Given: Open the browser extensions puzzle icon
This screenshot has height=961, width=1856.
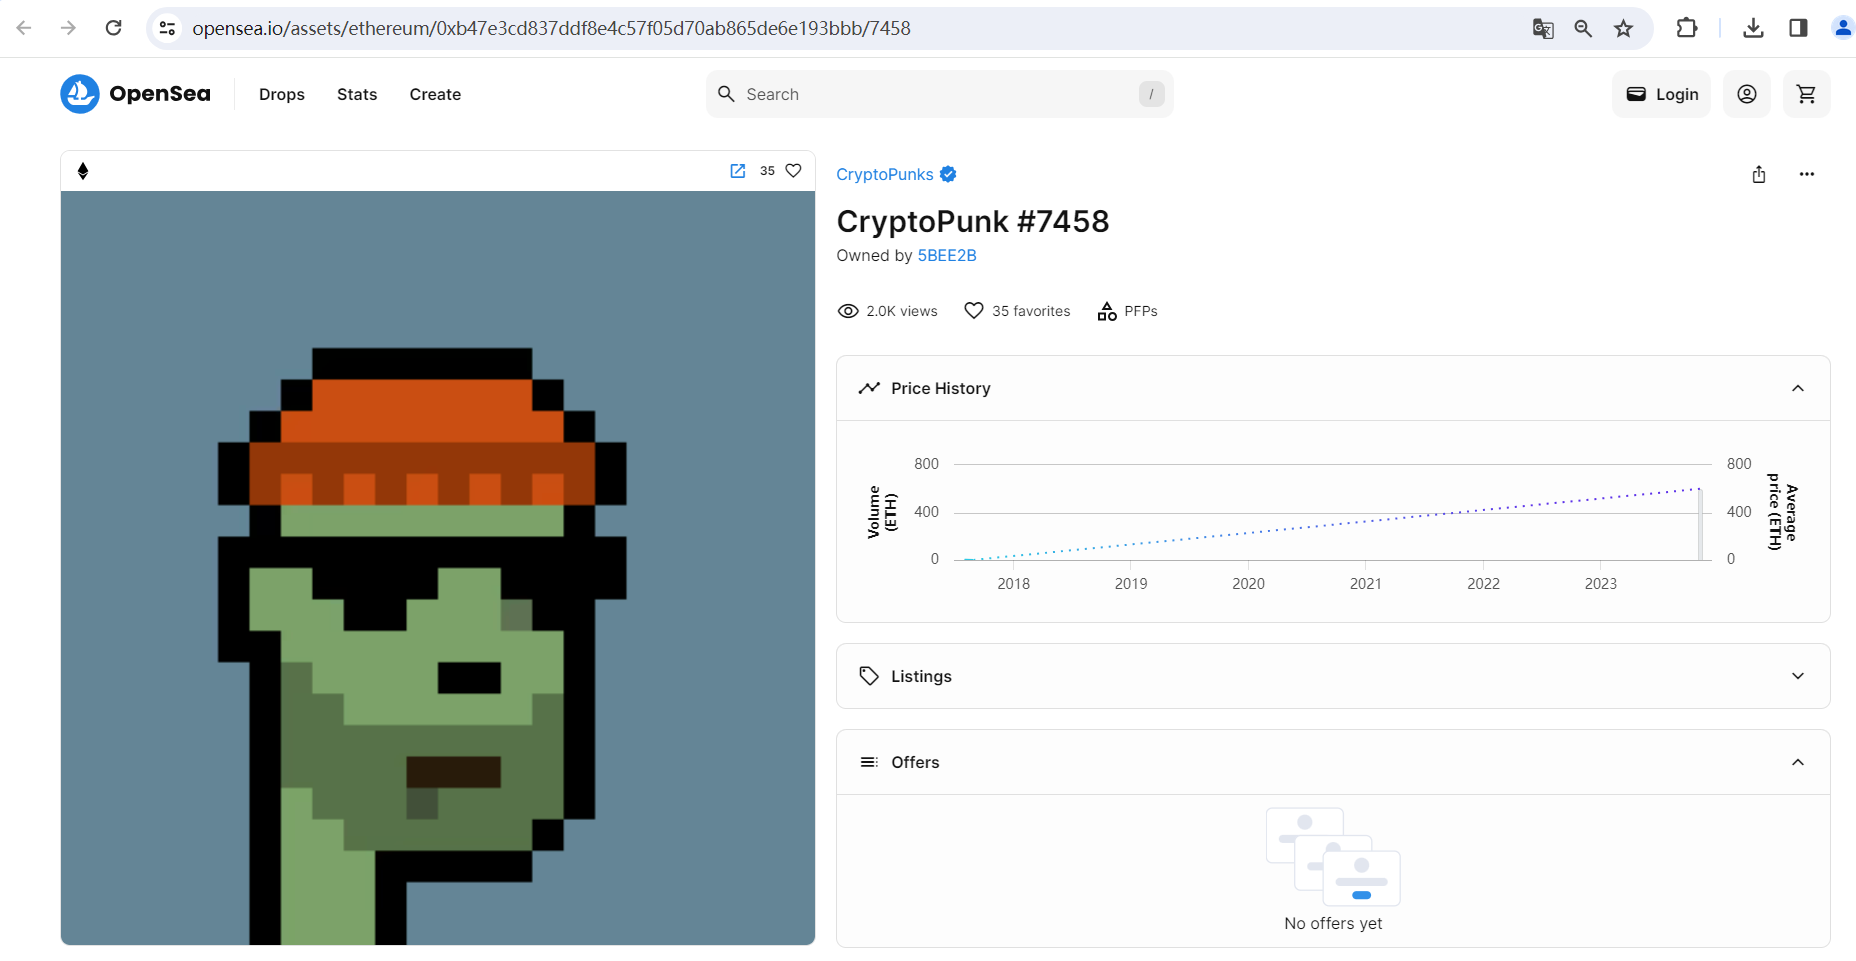Looking at the screenshot, I should 1687,28.
